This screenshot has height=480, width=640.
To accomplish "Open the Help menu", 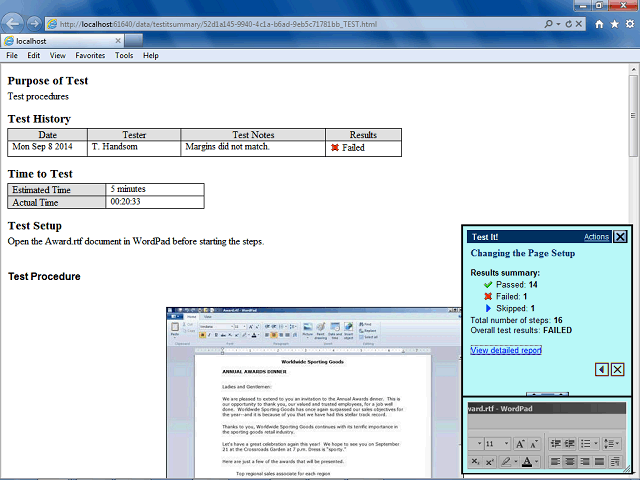I will 151,56.
